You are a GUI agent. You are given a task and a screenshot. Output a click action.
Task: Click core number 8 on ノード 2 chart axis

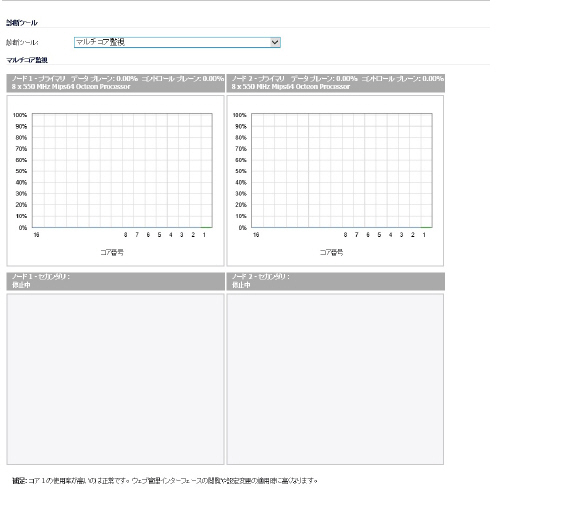(x=345, y=235)
